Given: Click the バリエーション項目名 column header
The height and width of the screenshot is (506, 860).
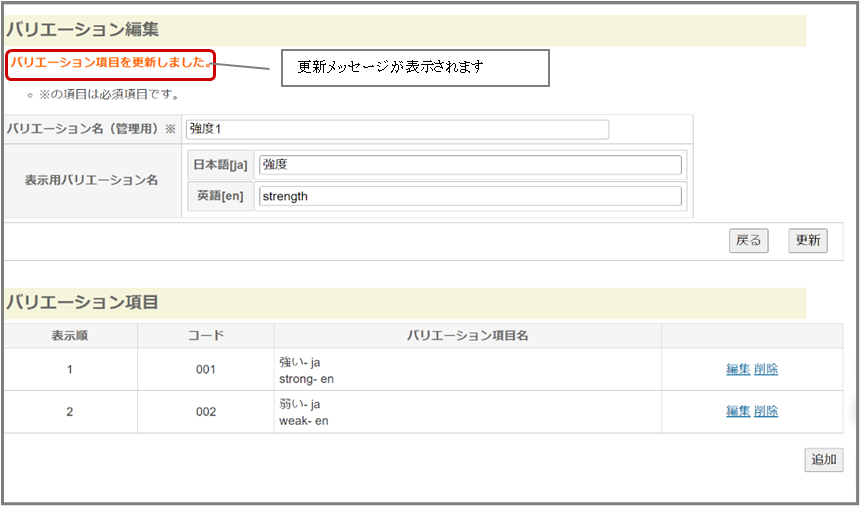Looking at the screenshot, I should (x=466, y=336).
